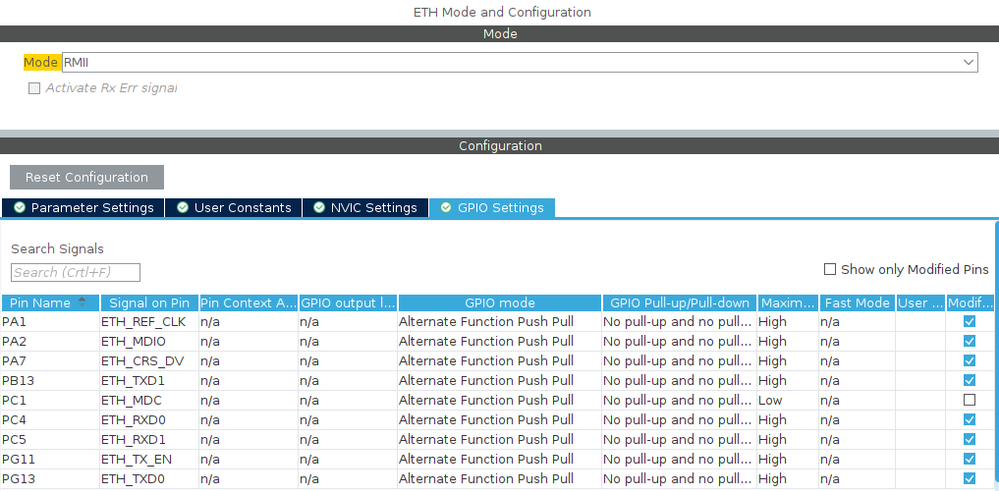Click GPIO Pull-up/Pull-down column header
Image resolution: width=999 pixels, height=491 pixels.
(679, 303)
